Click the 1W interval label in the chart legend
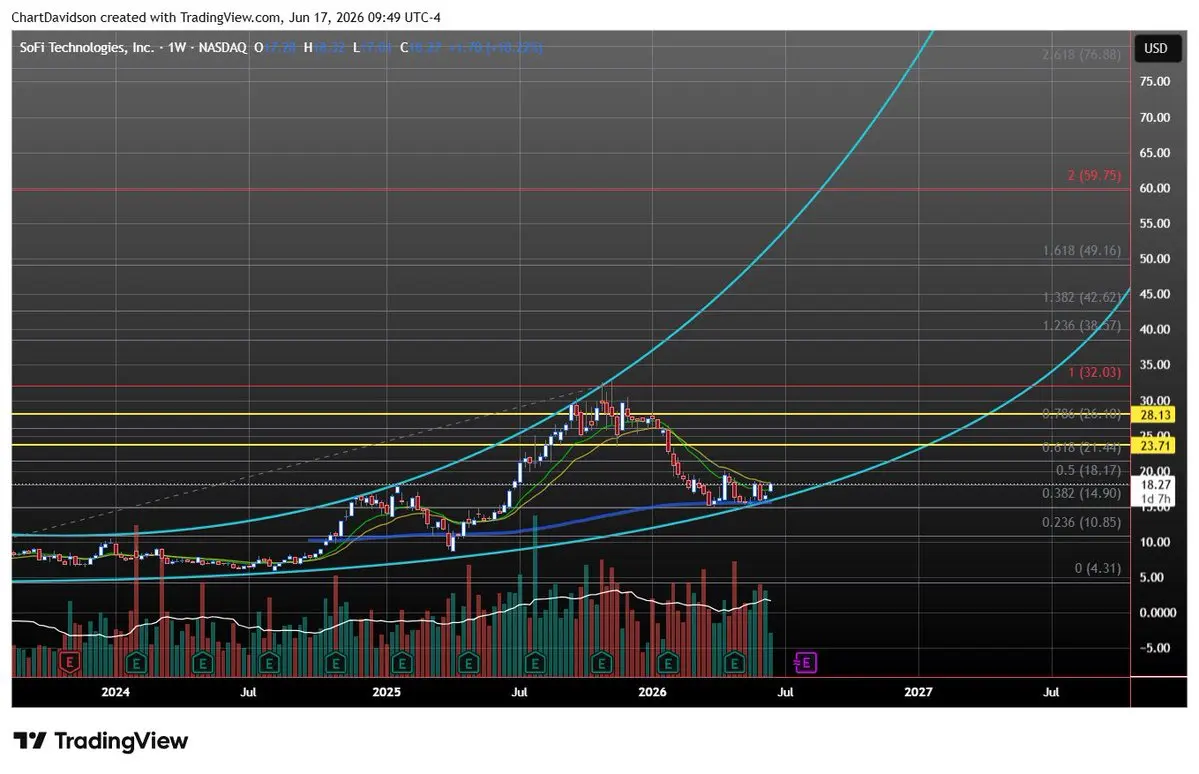Screen dimensions: 1199x774 click(x=177, y=47)
